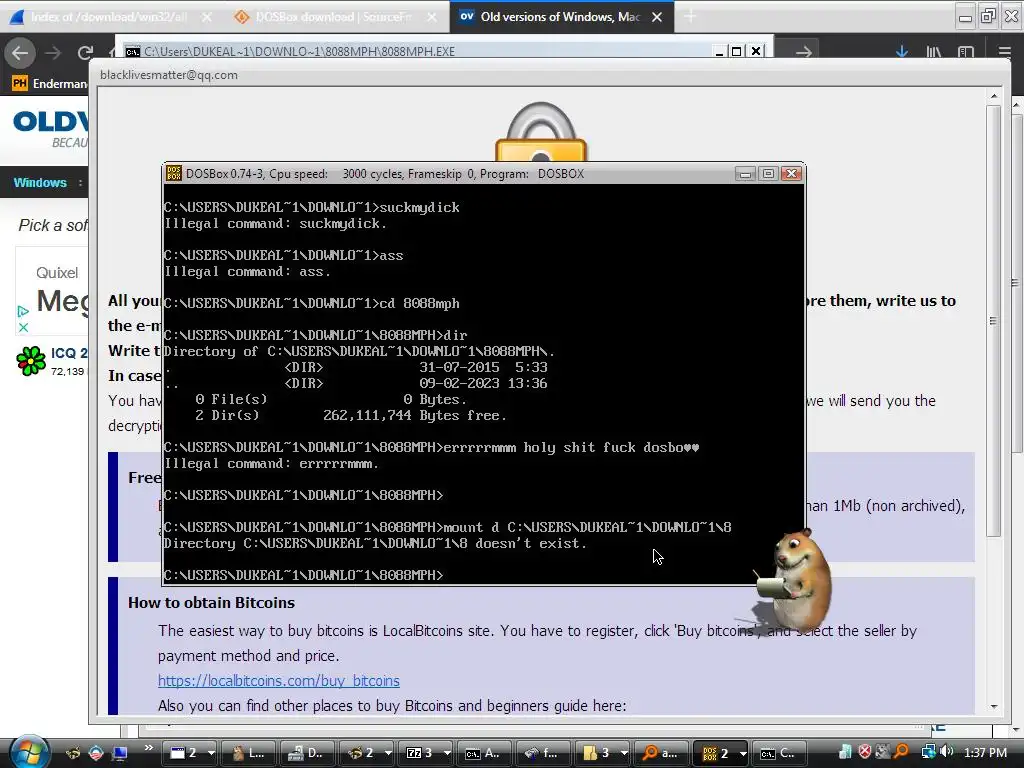Open the 'f...' taskbar item

tap(542, 753)
